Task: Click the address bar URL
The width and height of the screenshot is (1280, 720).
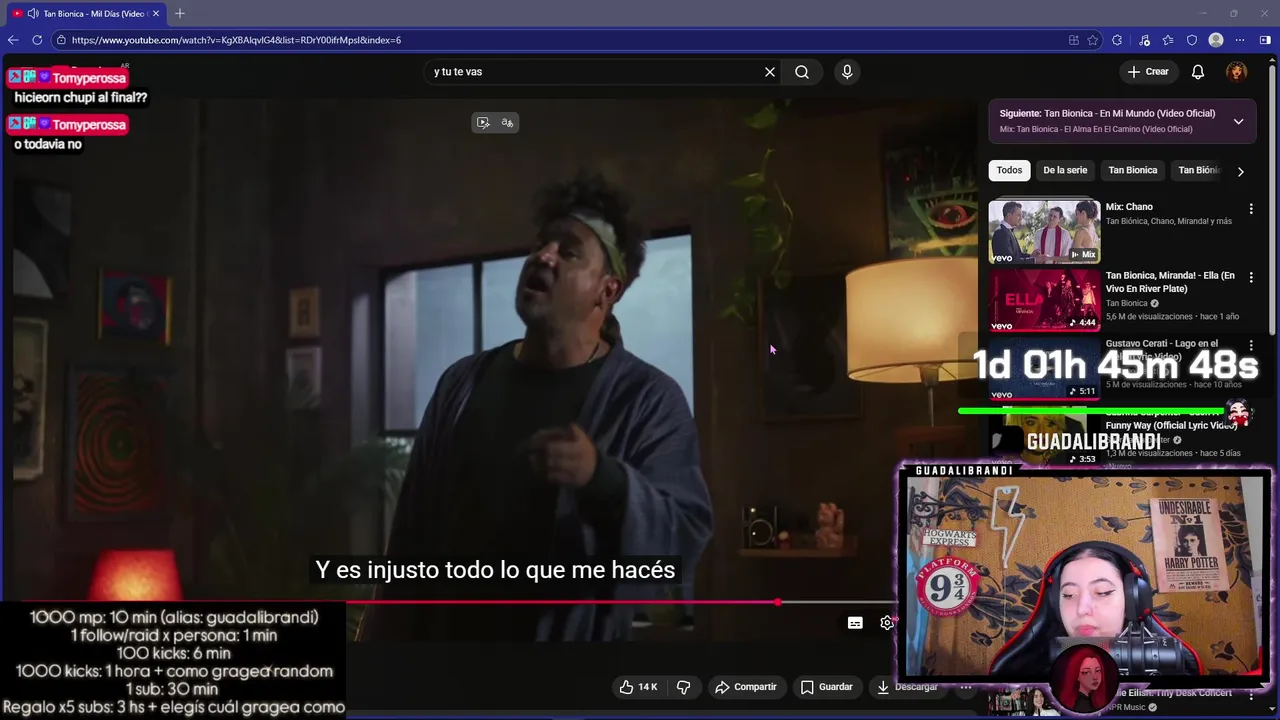Action: 236,40
